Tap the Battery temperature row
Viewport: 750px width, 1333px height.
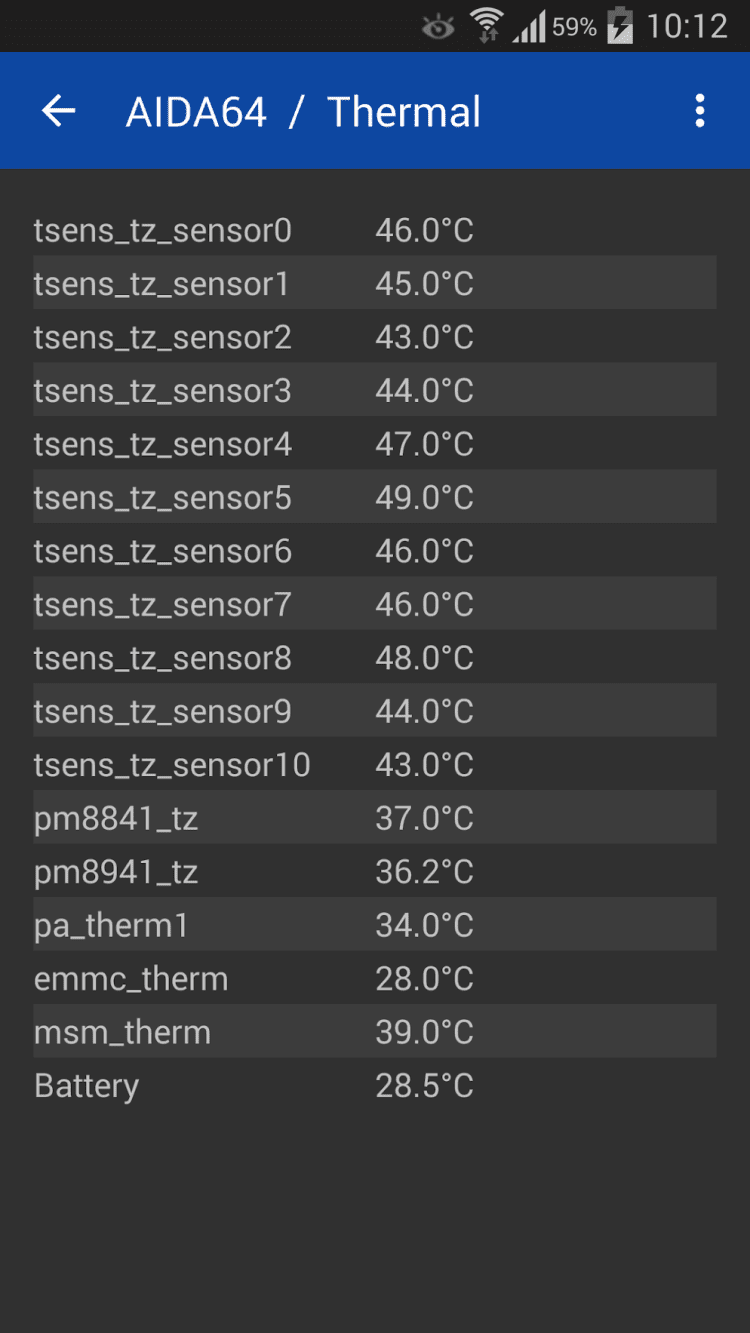(374, 1086)
